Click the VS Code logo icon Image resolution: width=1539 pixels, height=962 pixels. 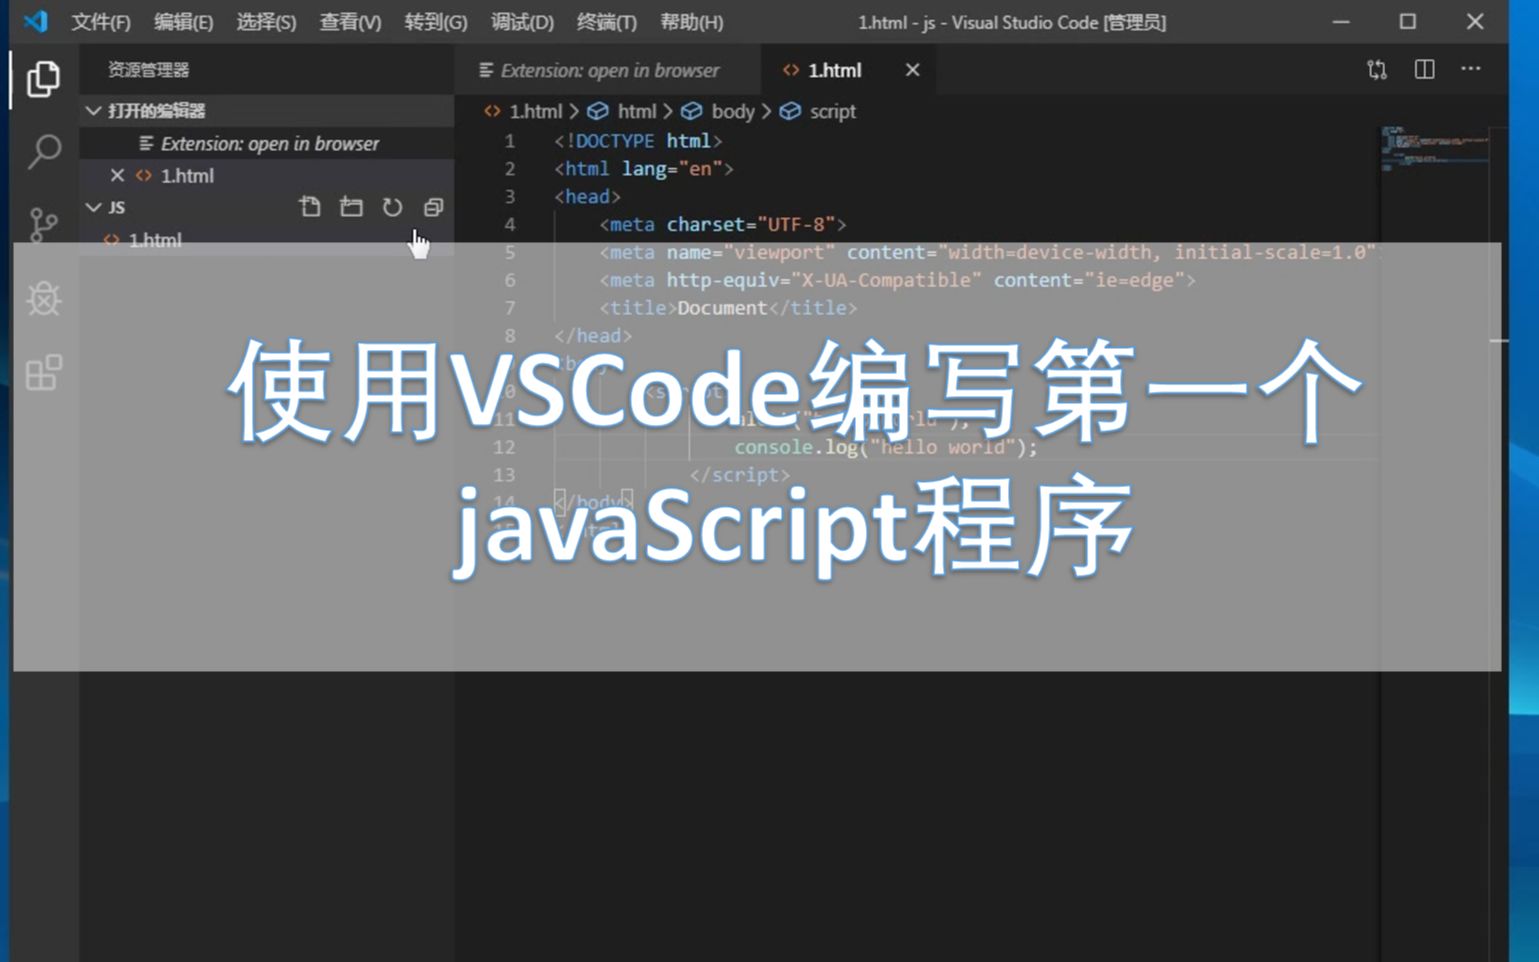pyautogui.click(x=36, y=21)
